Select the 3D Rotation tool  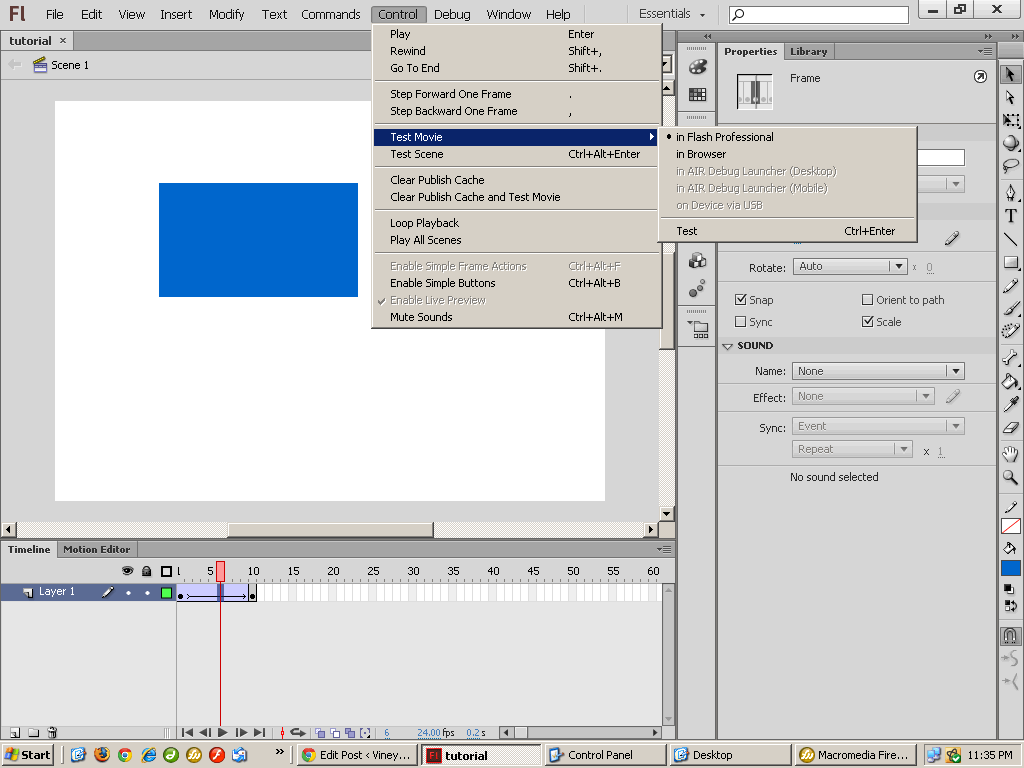(x=1010, y=142)
